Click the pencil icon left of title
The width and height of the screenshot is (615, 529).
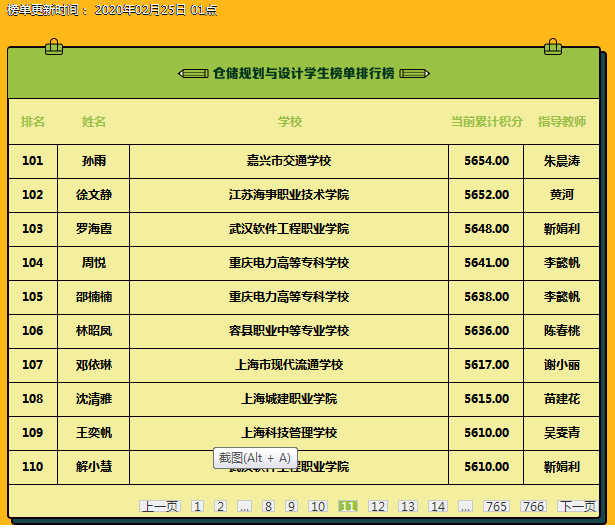click(x=193, y=73)
